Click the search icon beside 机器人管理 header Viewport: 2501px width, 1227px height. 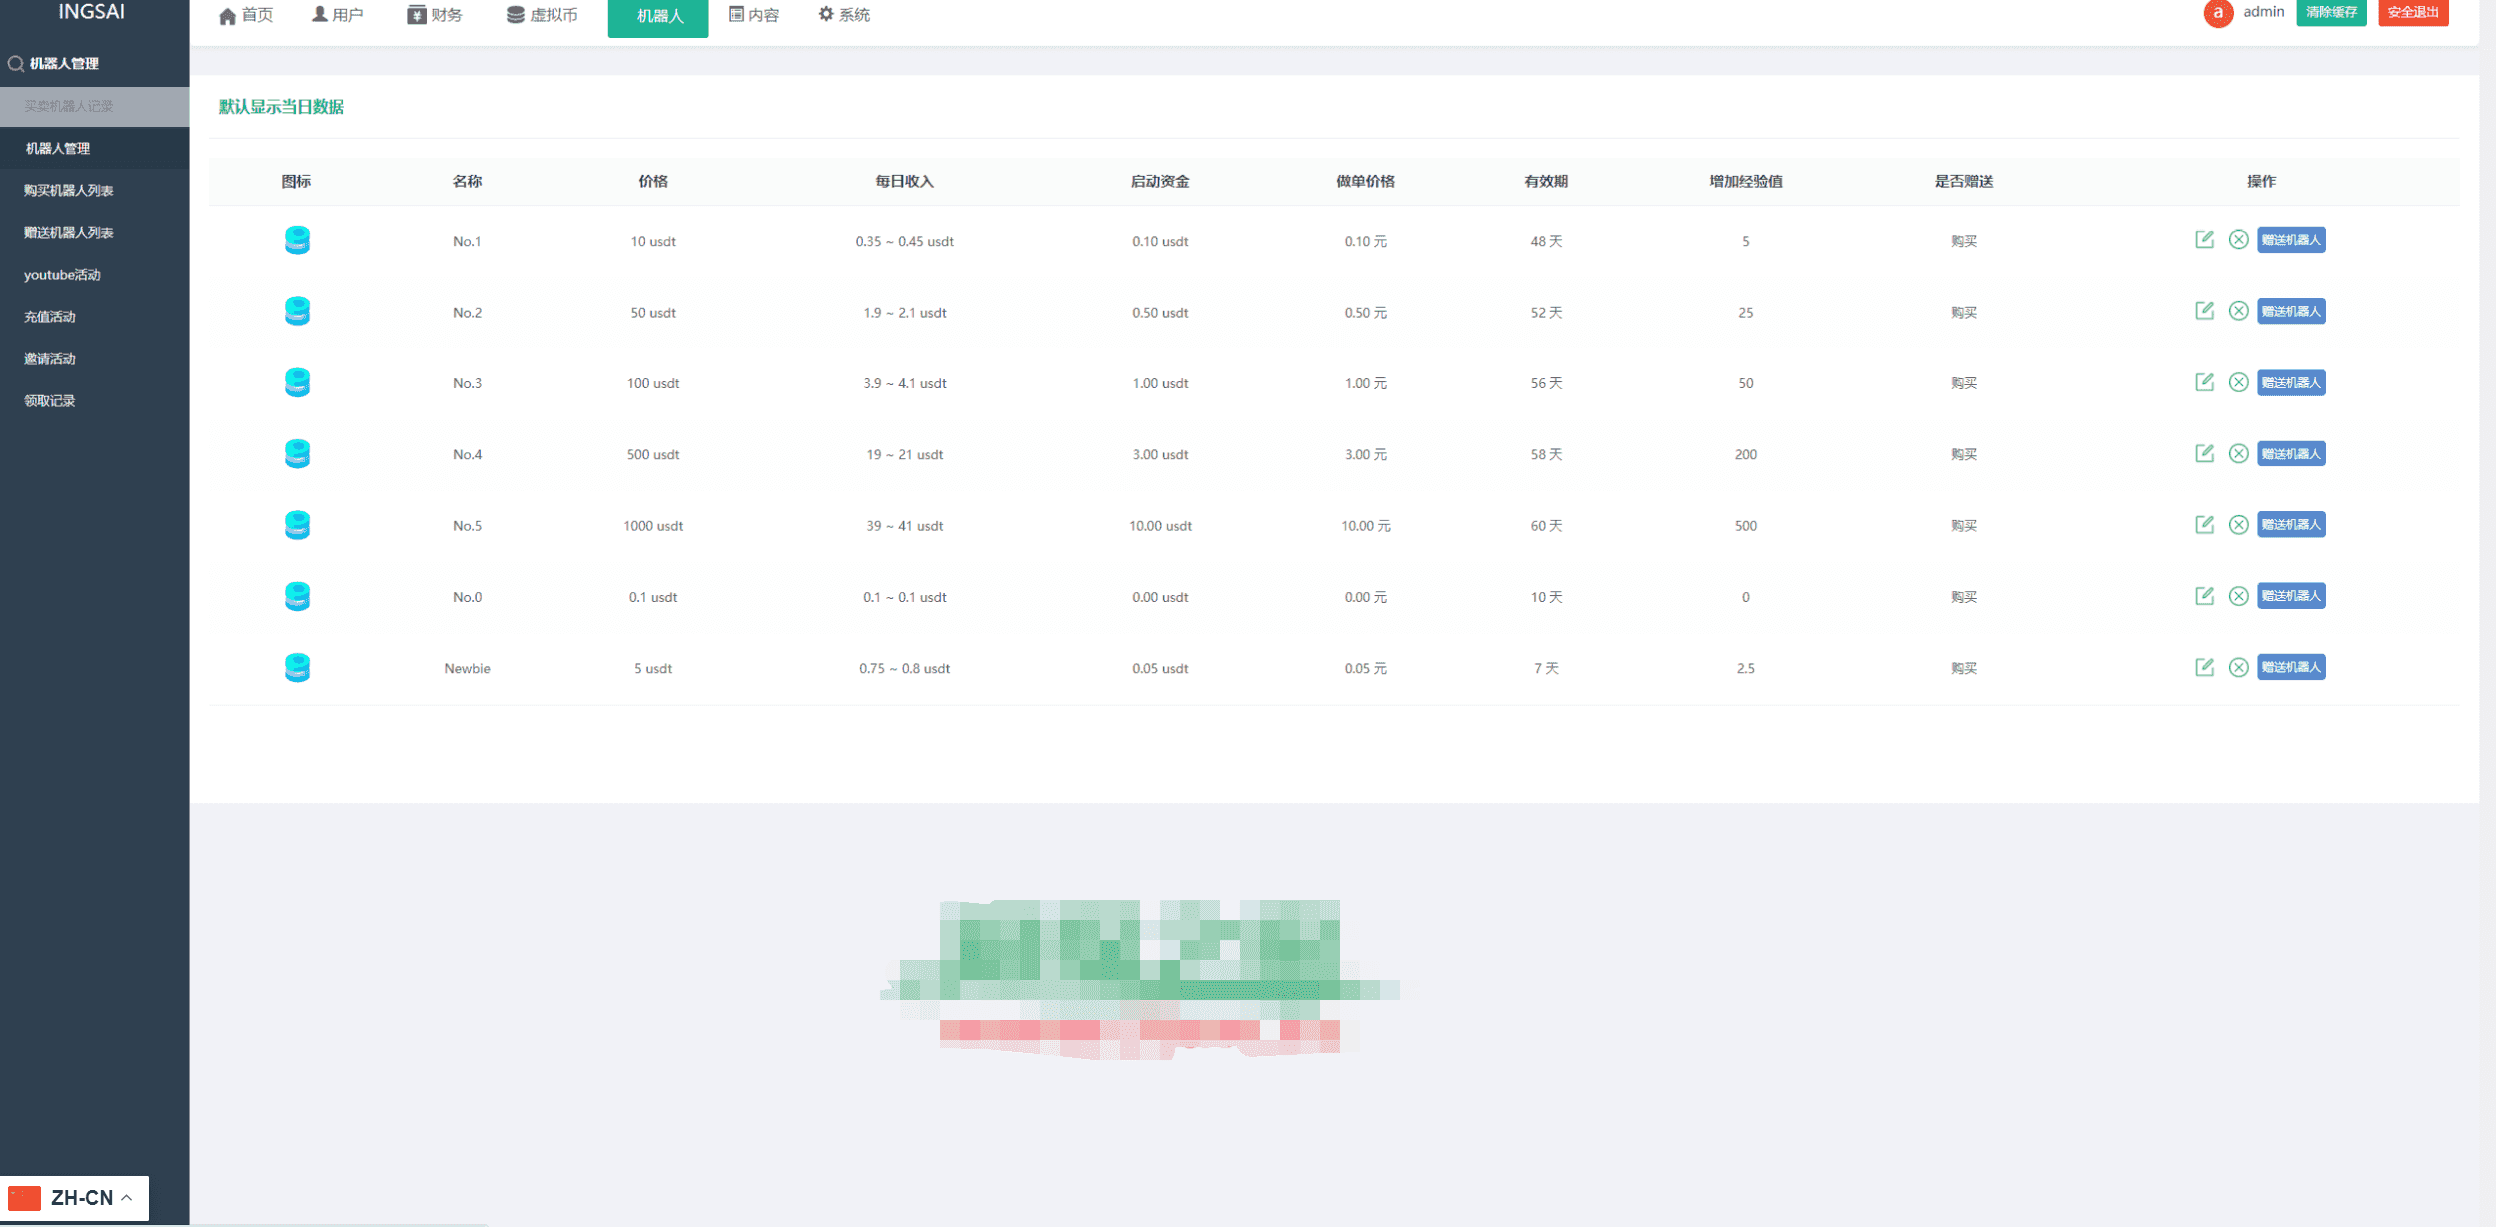point(16,64)
